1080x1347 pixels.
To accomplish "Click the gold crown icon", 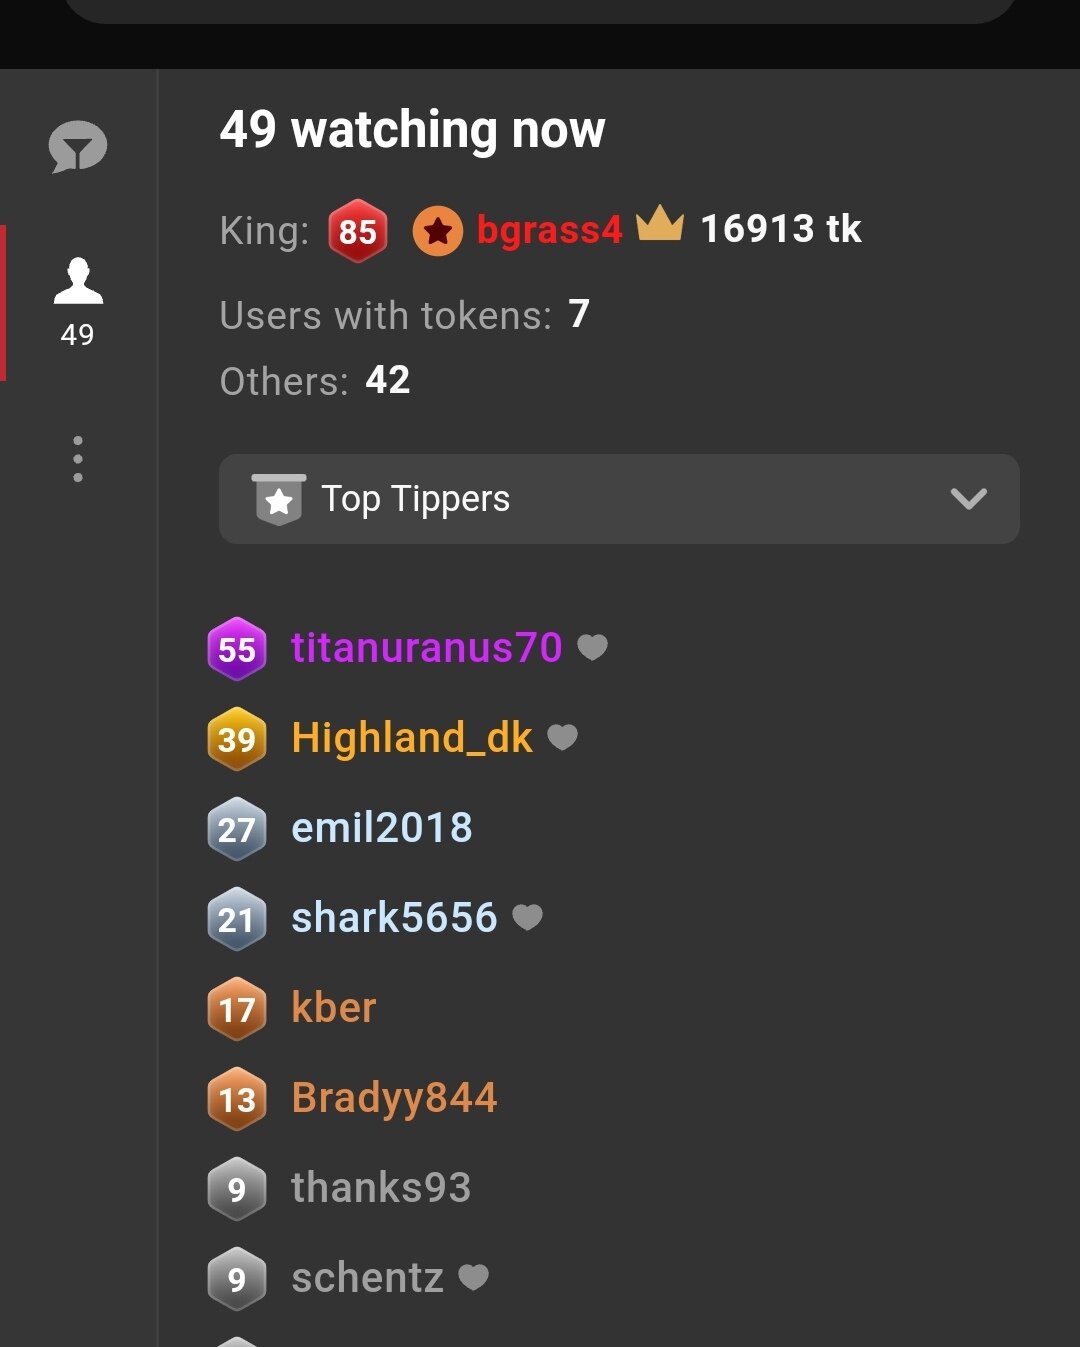I will pos(660,224).
